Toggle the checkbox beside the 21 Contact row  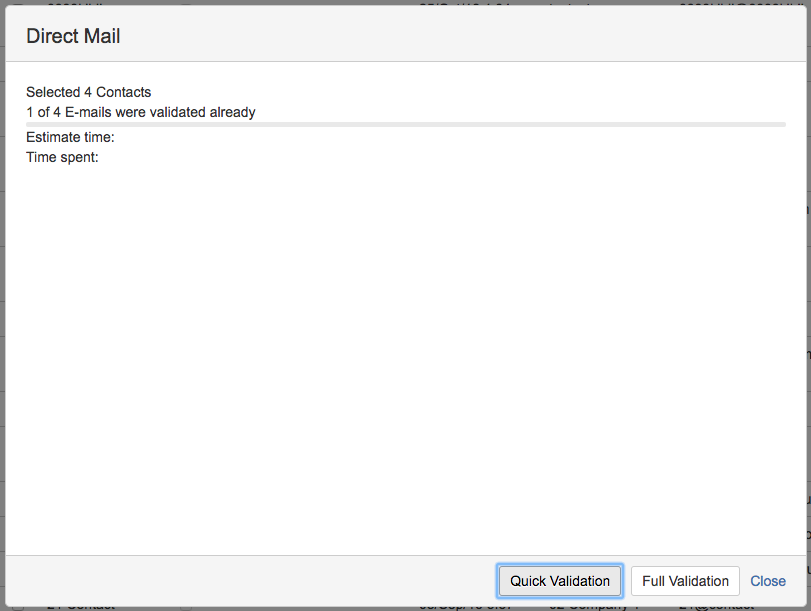coord(186,606)
